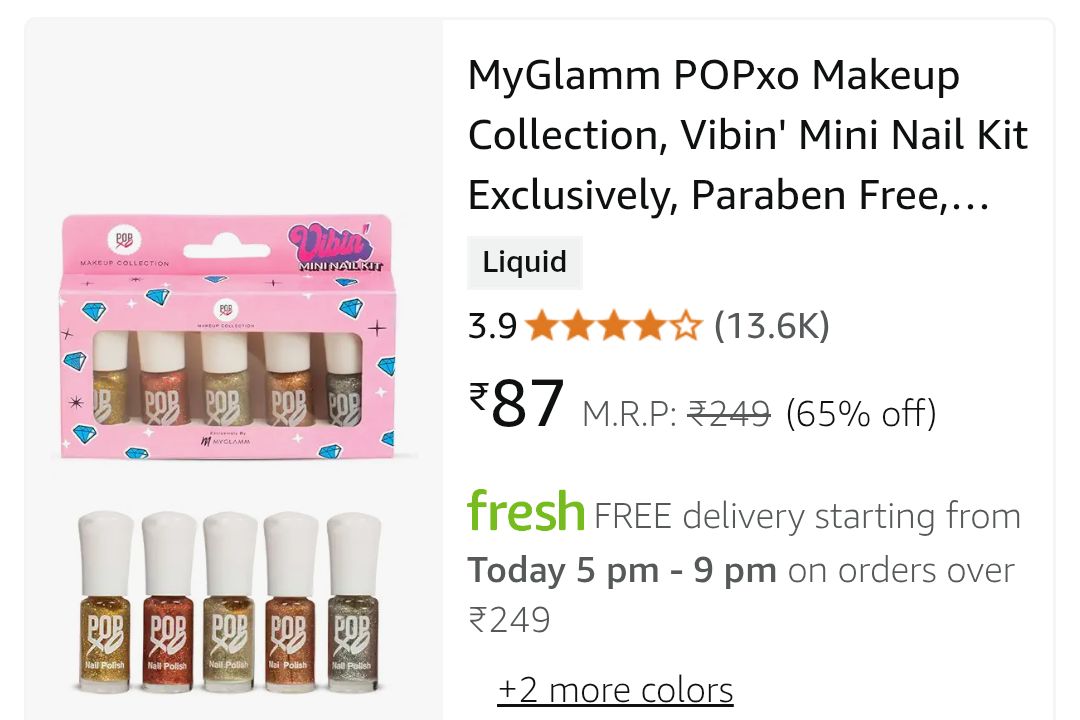Image resolution: width=1080 pixels, height=720 pixels.
Task: Select the Liquid badge label
Action: point(525,263)
